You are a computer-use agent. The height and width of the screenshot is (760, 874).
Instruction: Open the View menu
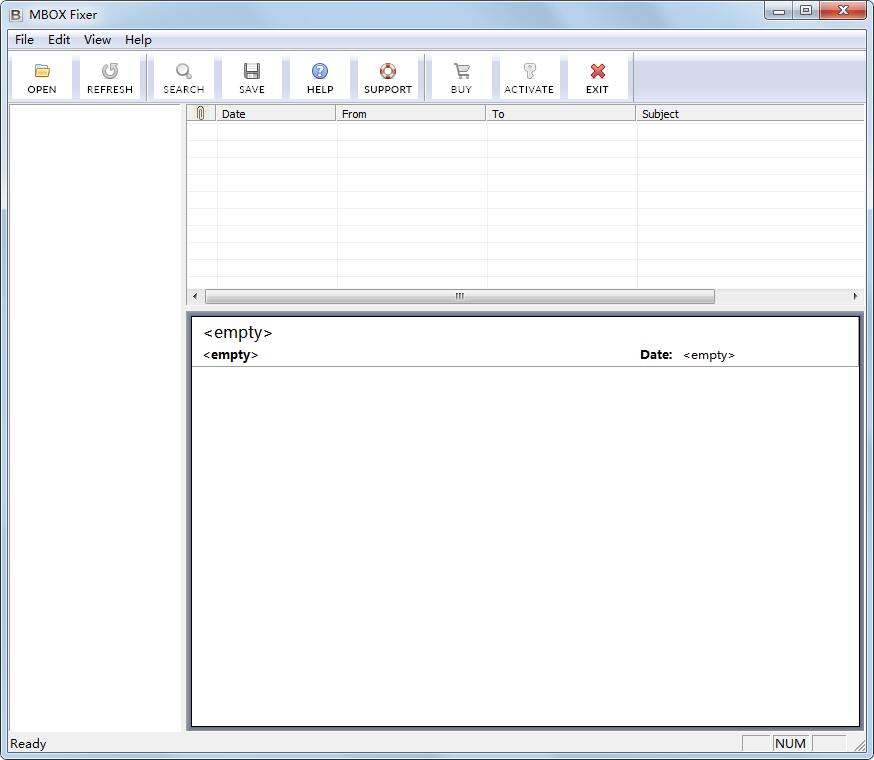(x=97, y=39)
